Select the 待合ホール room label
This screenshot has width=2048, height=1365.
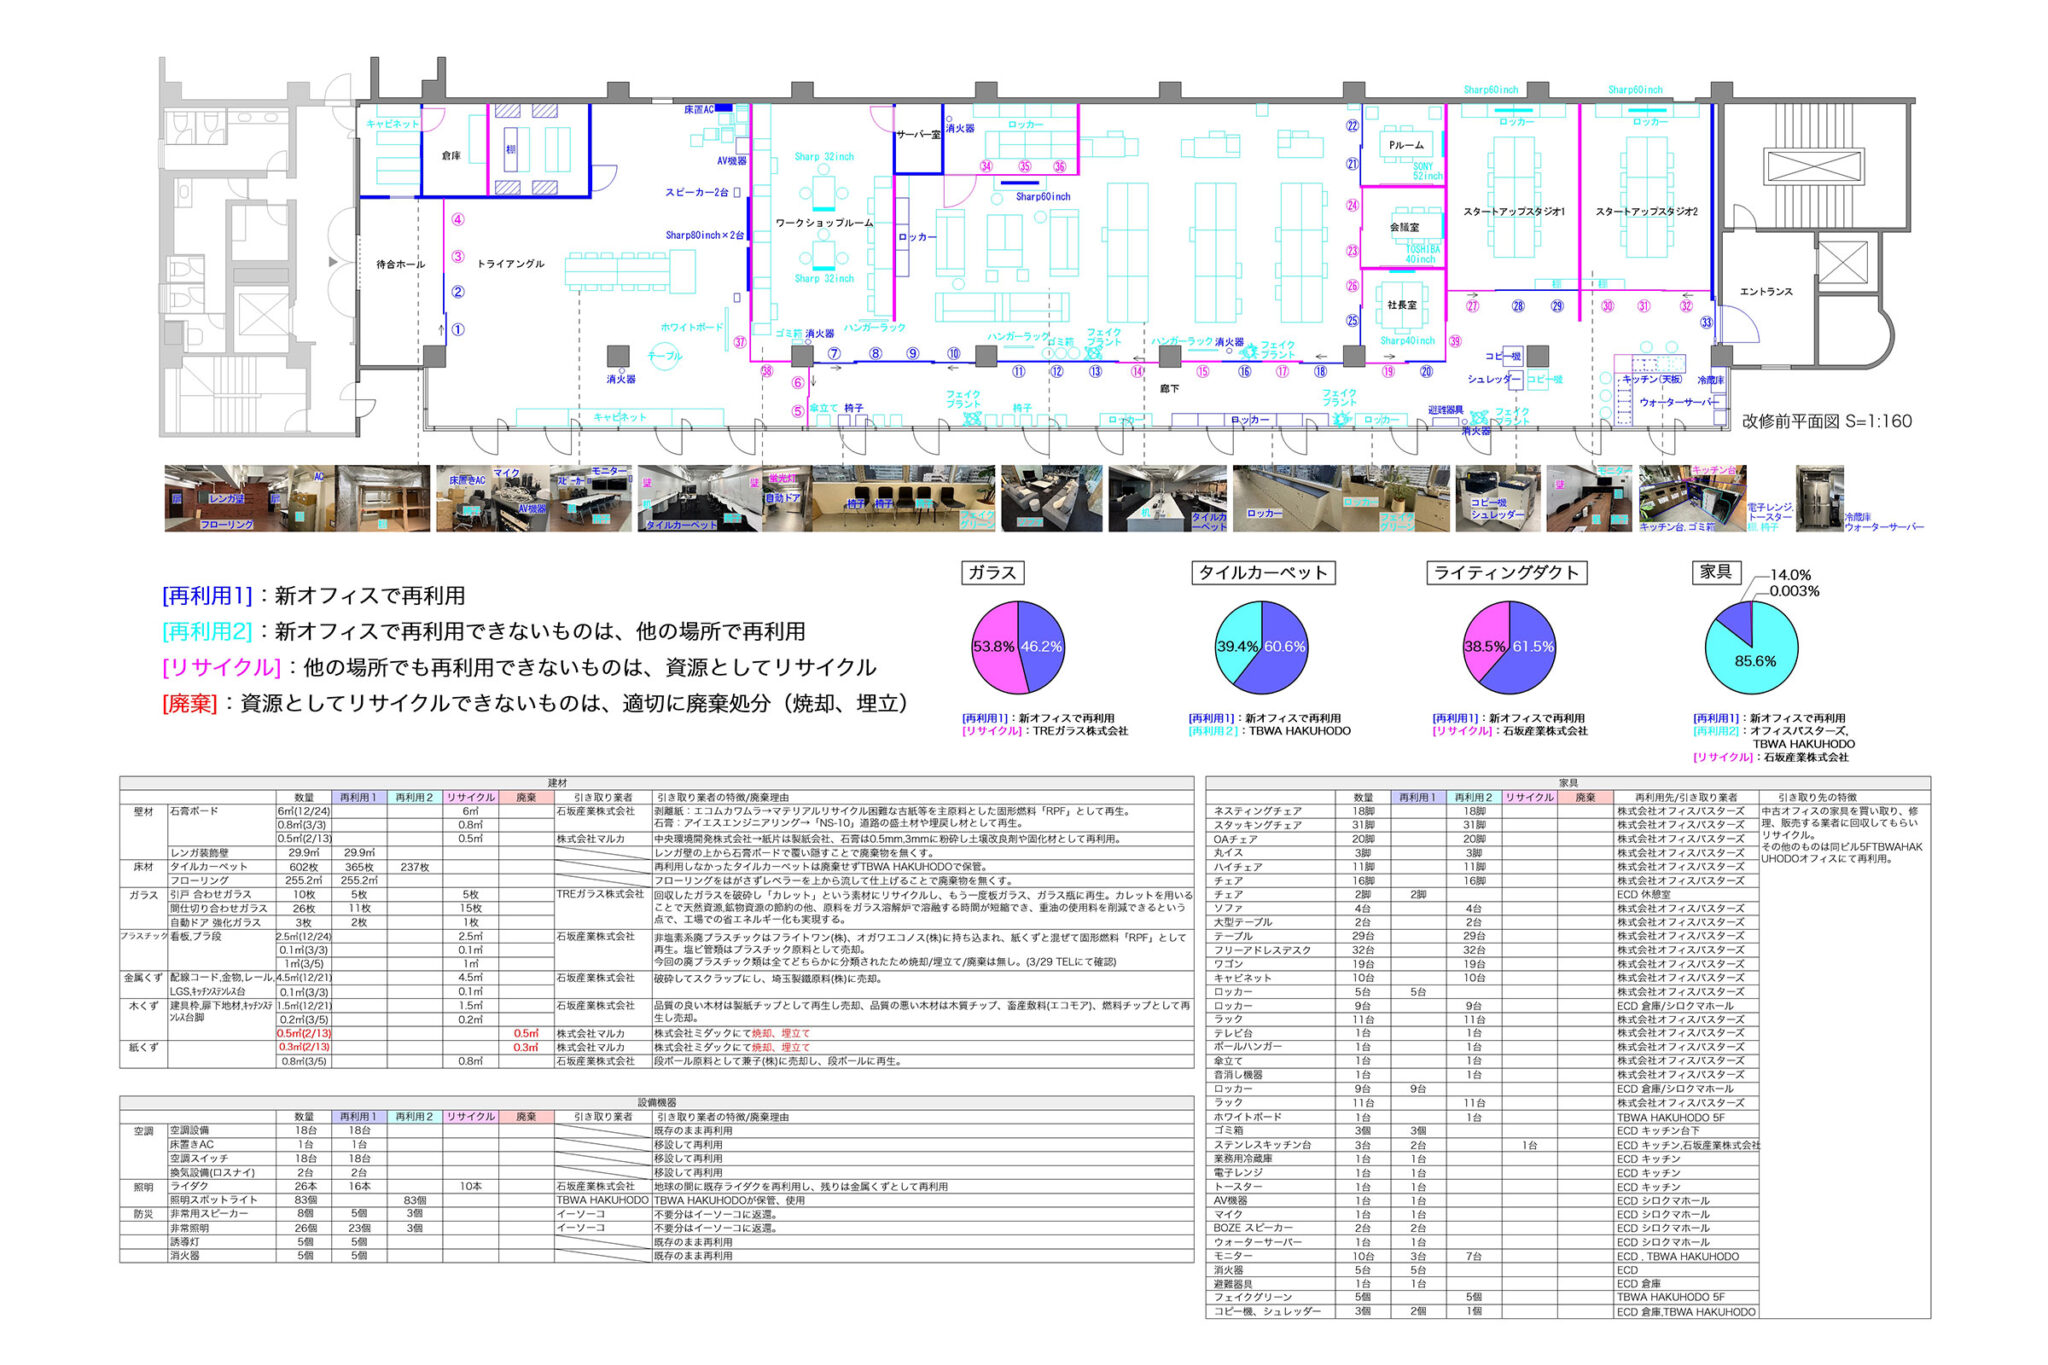pyautogui.click(x=400, y=265)
